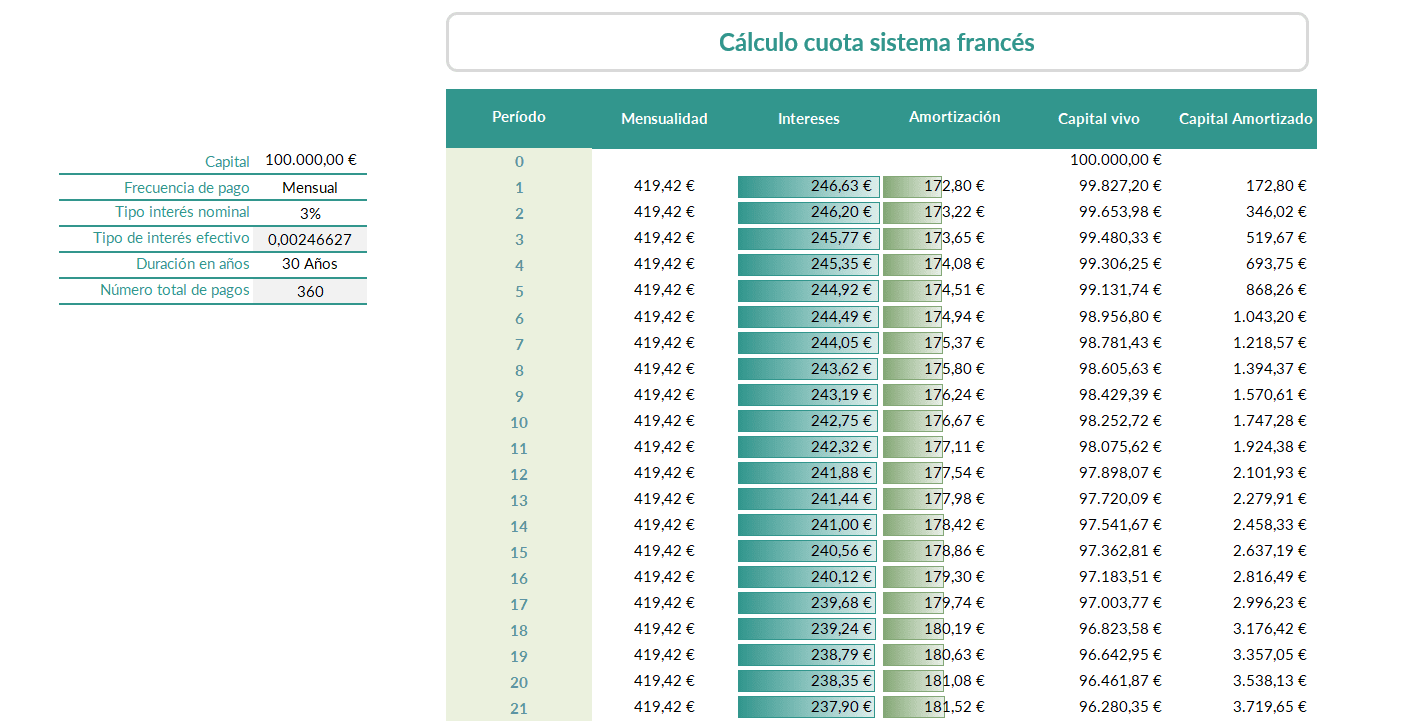Click the effective interest value 0,00246627
This screenshot has width=1418, height=721.
point(310,240)
